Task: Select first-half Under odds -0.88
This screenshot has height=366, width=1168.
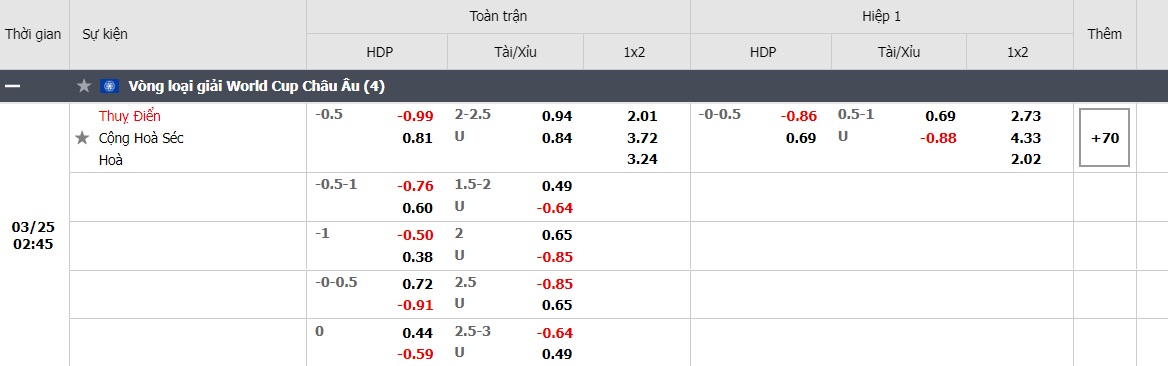Action: tap(938, 138)
